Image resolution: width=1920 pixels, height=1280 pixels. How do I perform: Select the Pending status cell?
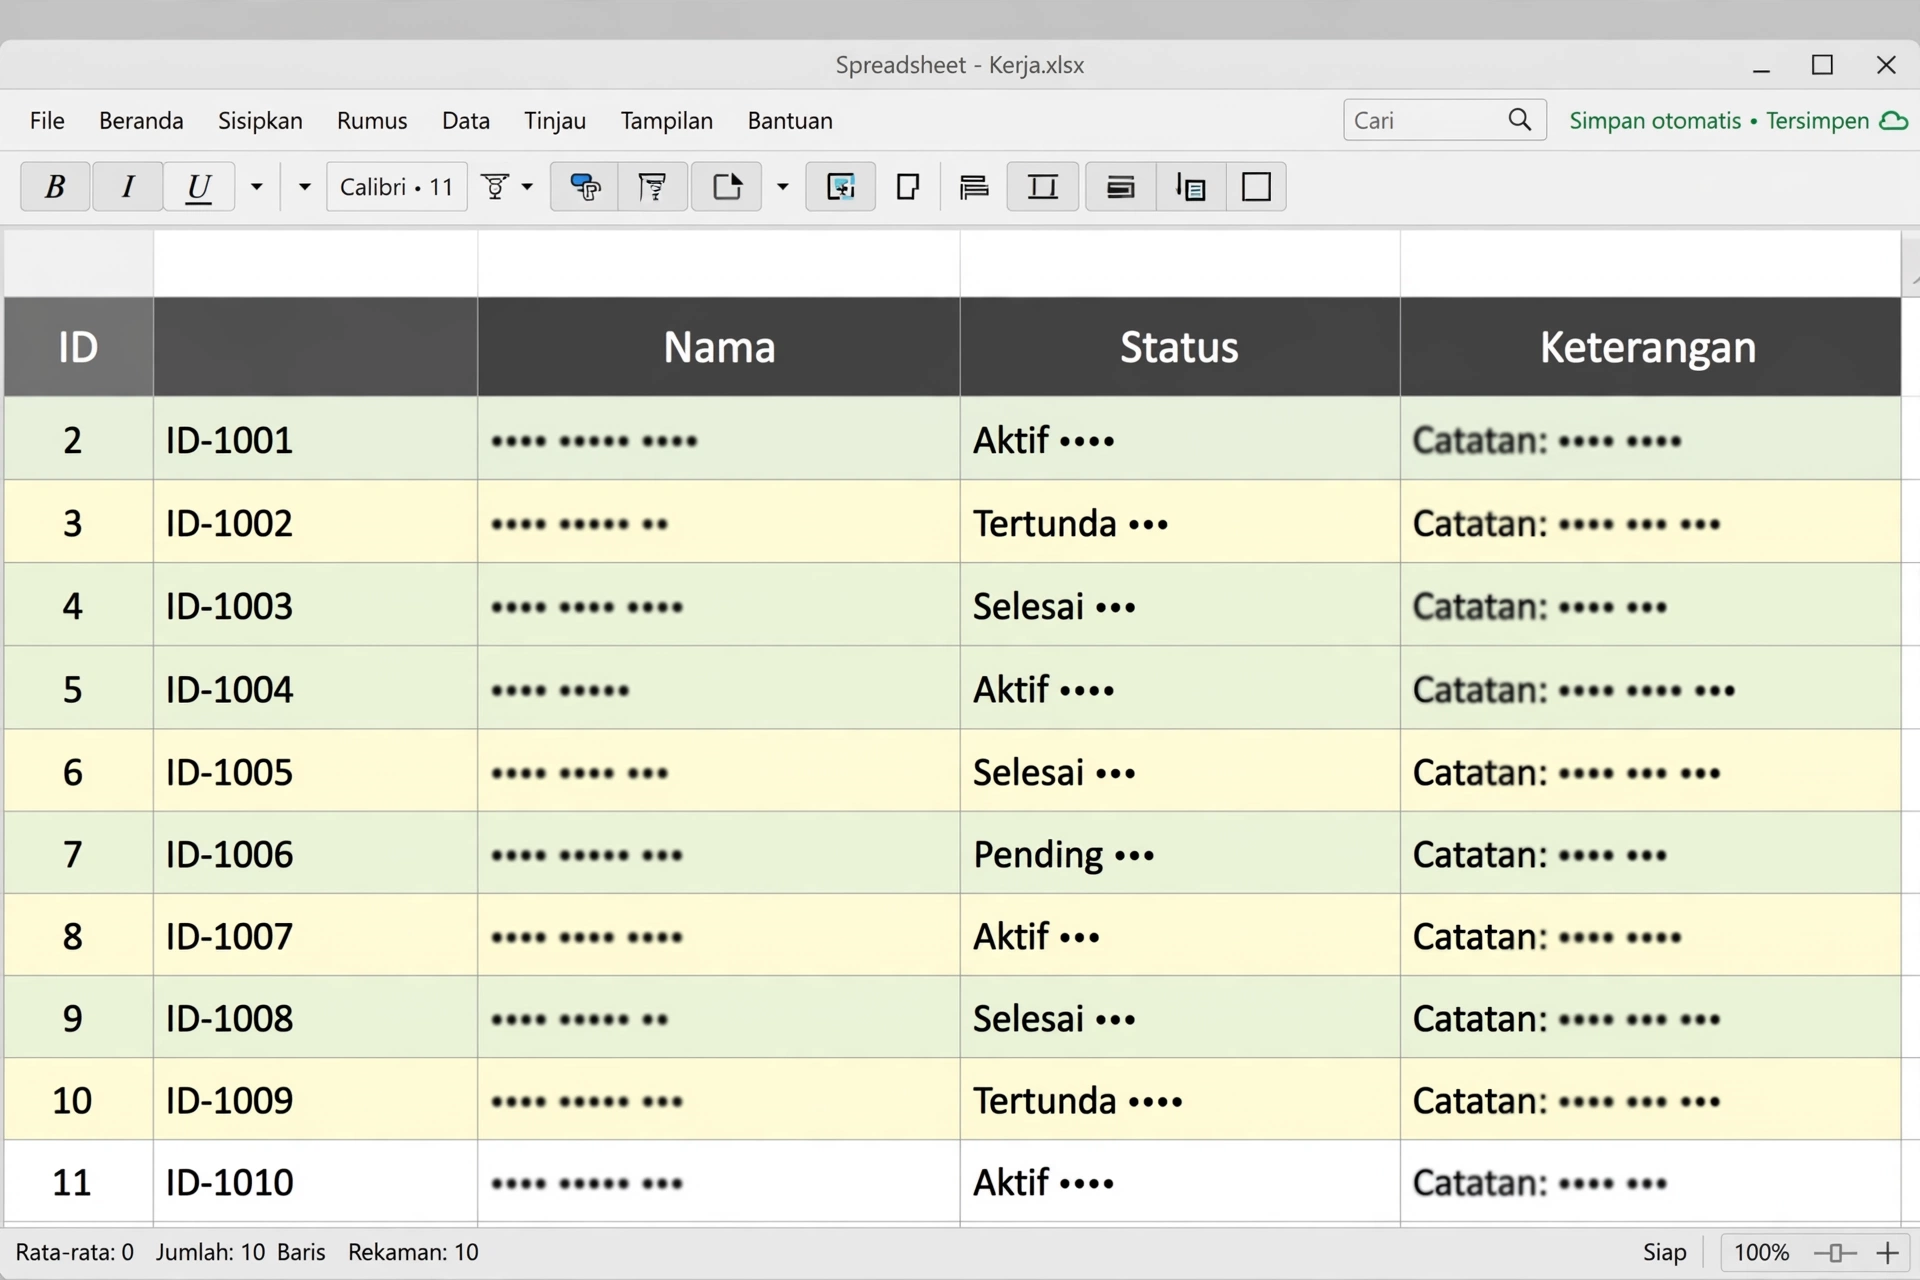pyautogui.click(x=1180, y=854)
